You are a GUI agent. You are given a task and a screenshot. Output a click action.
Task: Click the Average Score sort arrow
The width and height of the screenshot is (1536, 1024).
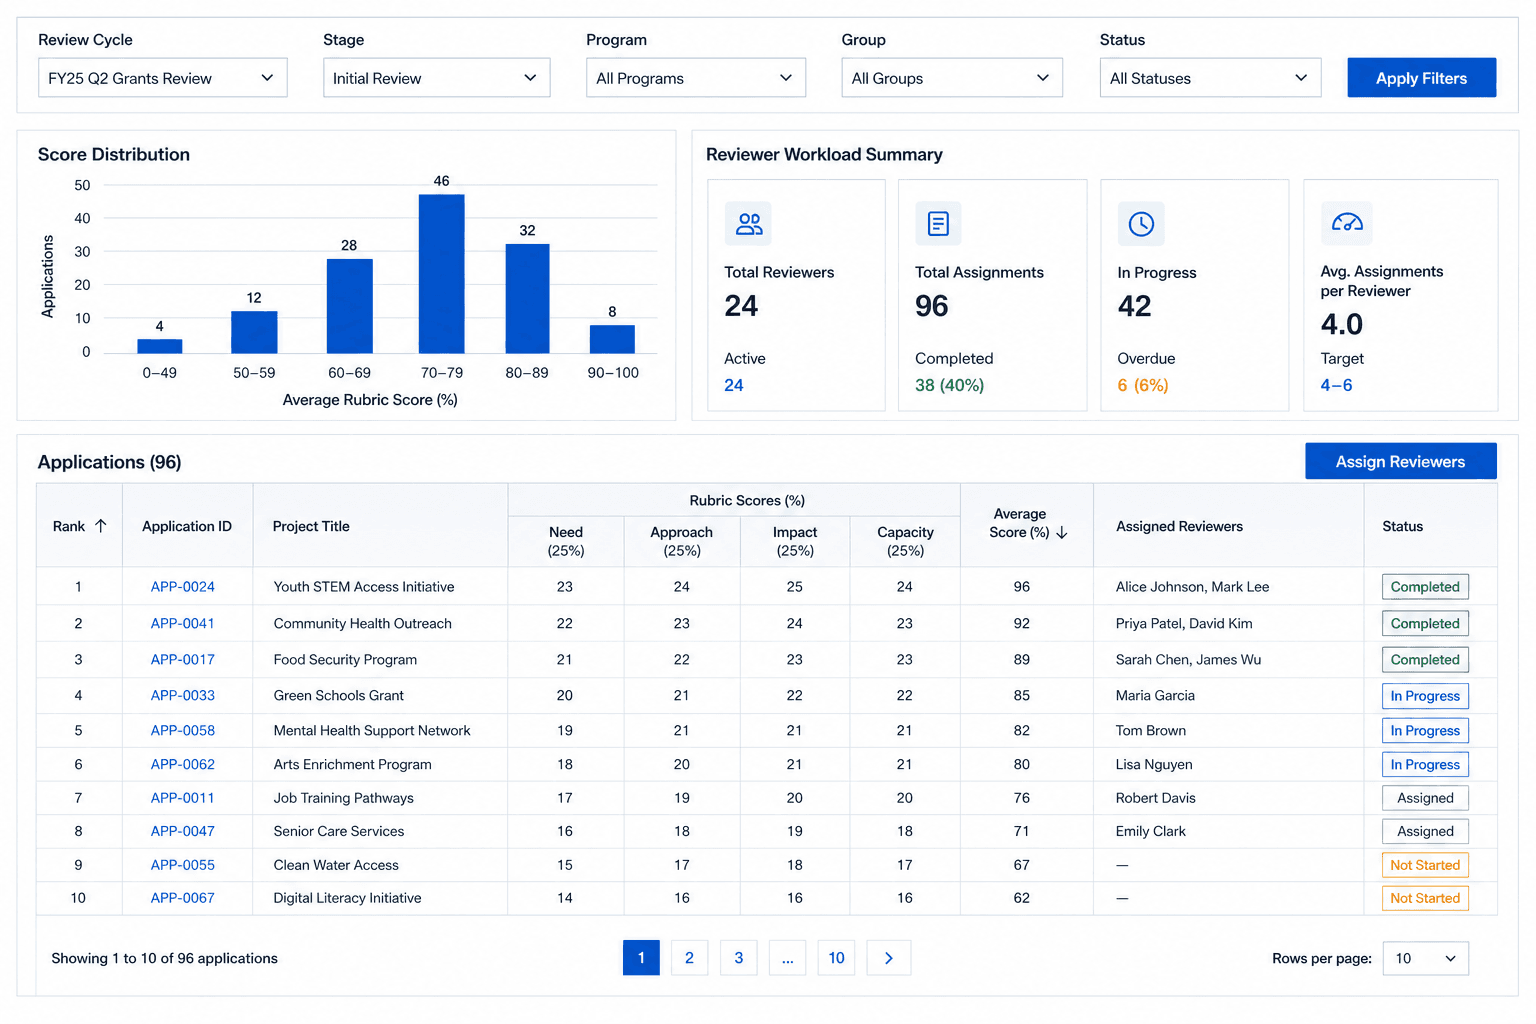tap(1062, 533)
